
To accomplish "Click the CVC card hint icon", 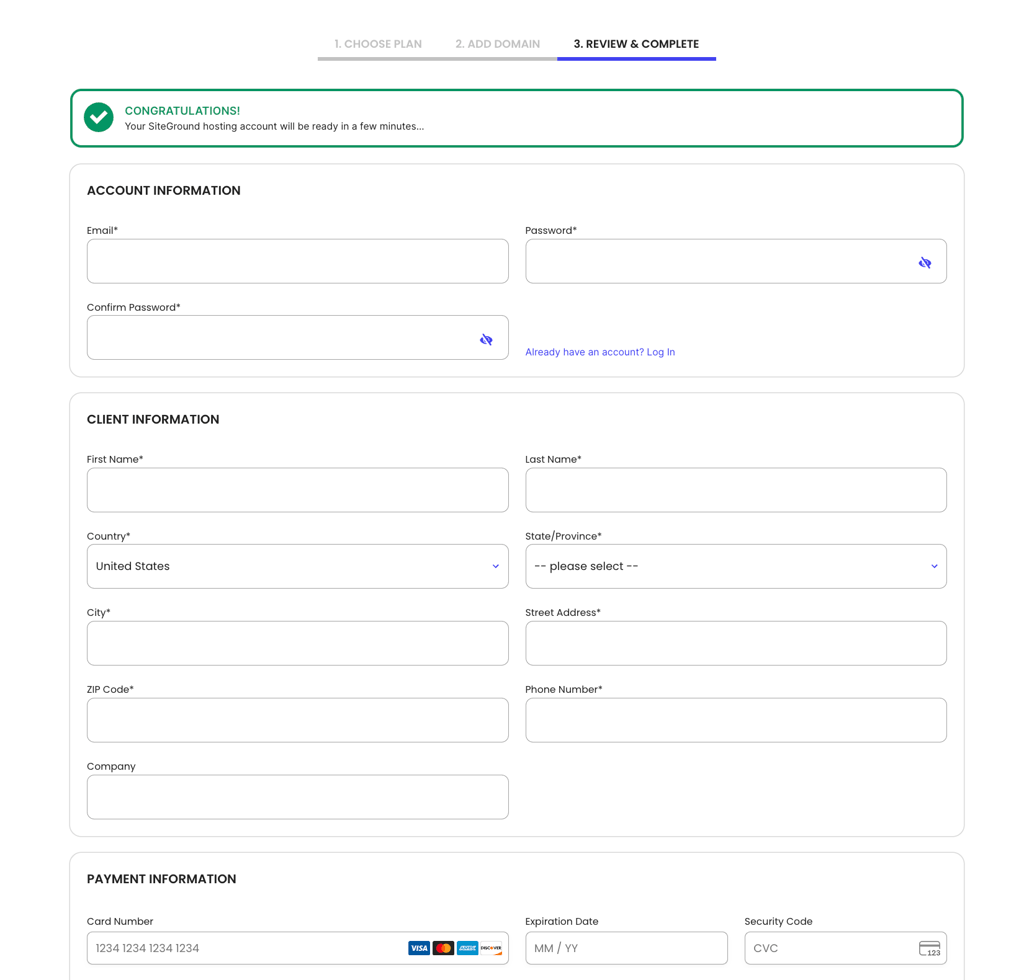I will (929, 949).
